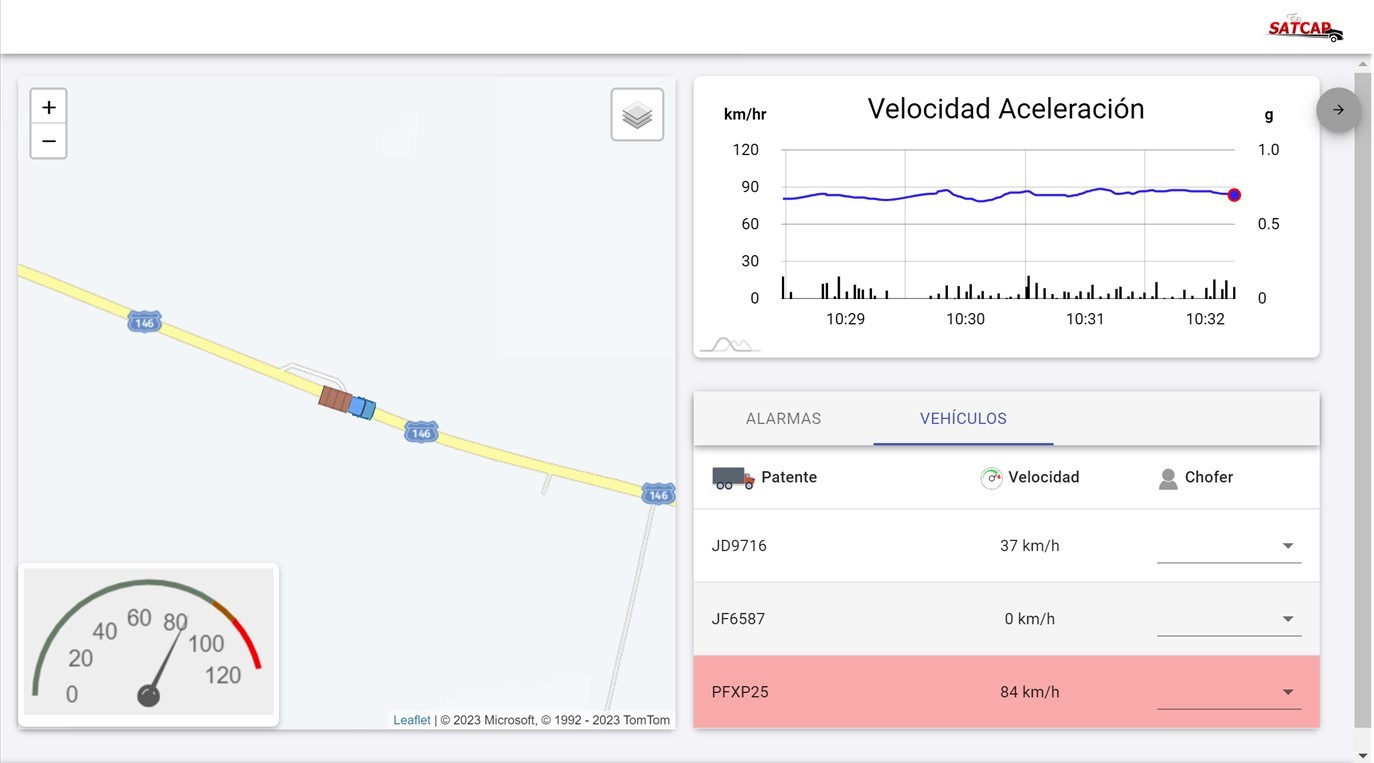Click the red data point on the speed chart
The image size is (1374, 763).
coord(1234,195)
